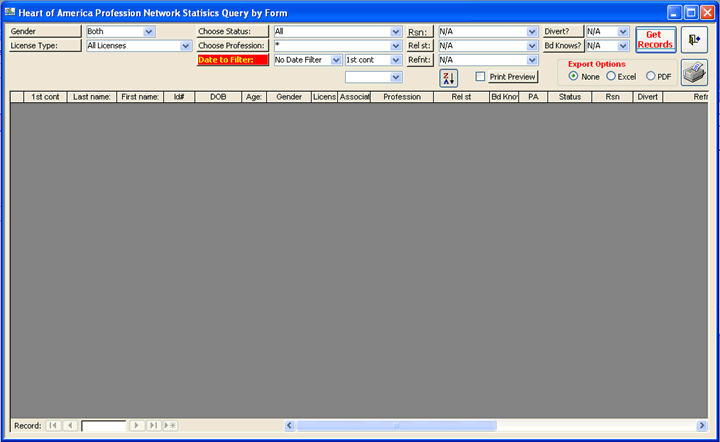This screenshot has height=442, width=720.
Task: Click the Z-A sort icon button
Action: (448, 78)
